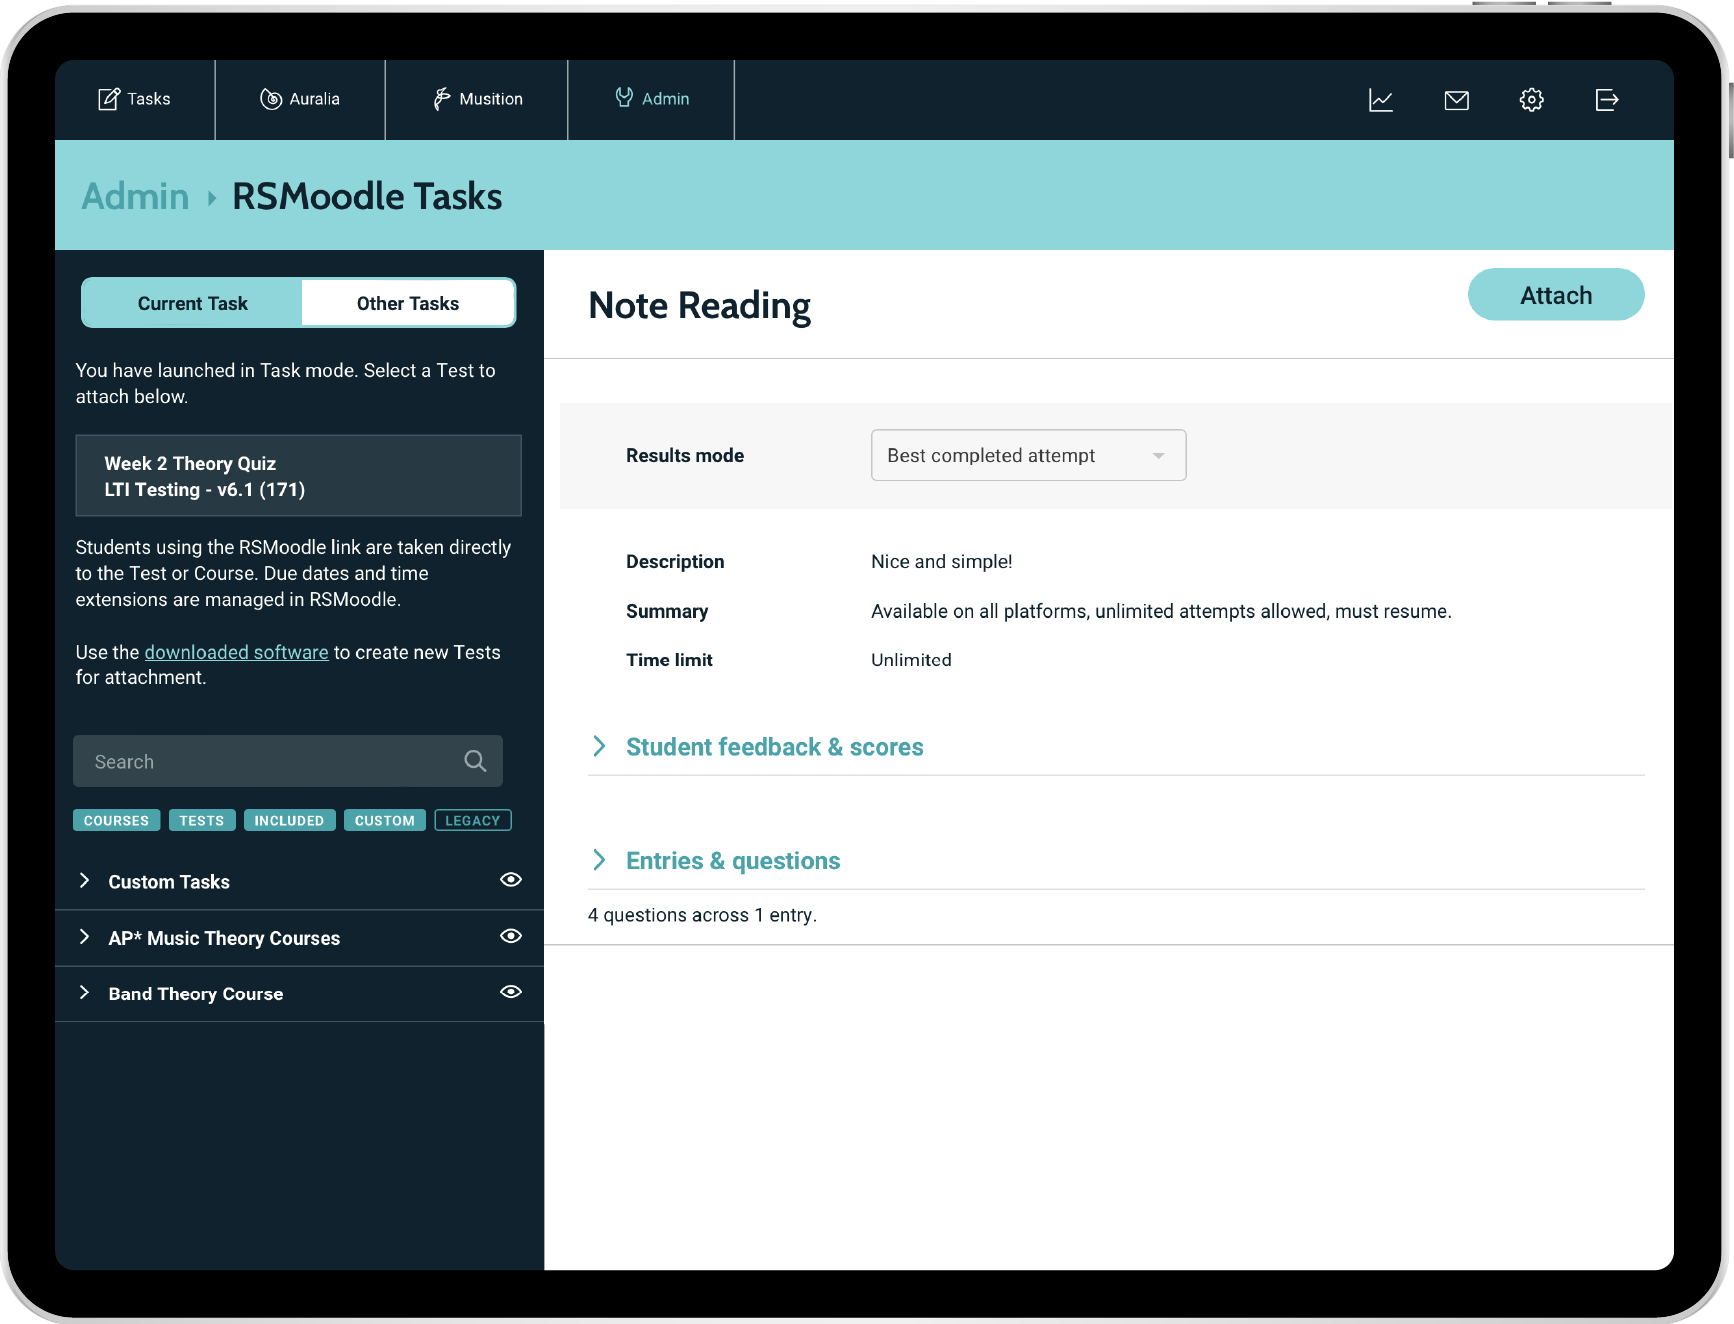The width and height of the screenshot is (1734, 1324).
Task: Click the search magnifier icon
Action: point(475,761)
